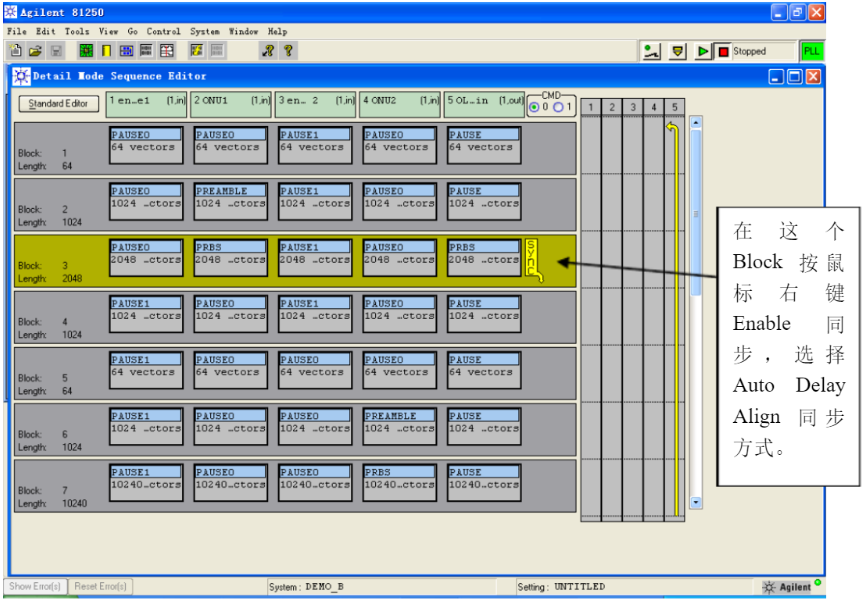The height and width of the screenshot is (603, 867).
Task: Click the Show Error(s) button
Action: 35,587
